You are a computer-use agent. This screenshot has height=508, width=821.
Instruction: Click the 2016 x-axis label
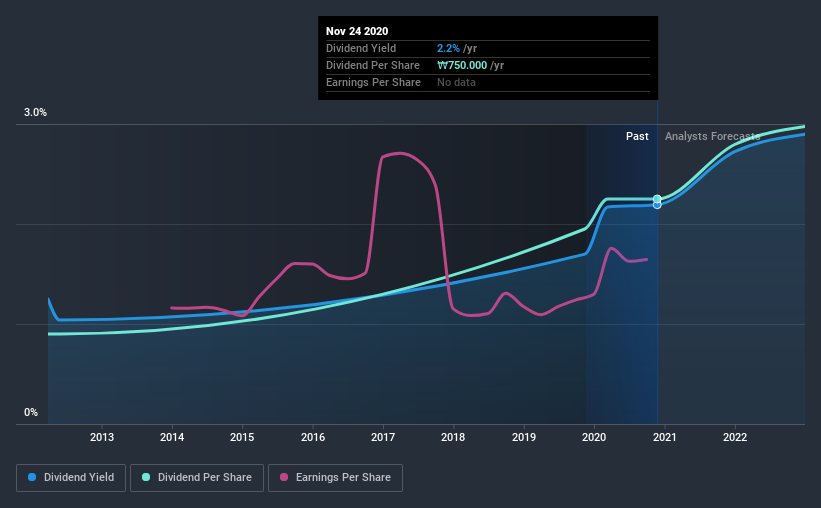point(313,437)
